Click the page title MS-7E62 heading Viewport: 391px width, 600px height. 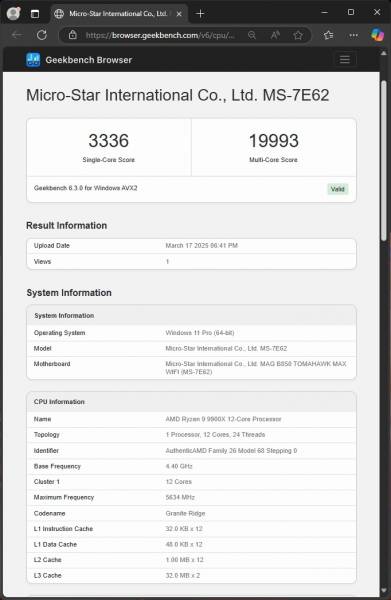pos(178,96)
